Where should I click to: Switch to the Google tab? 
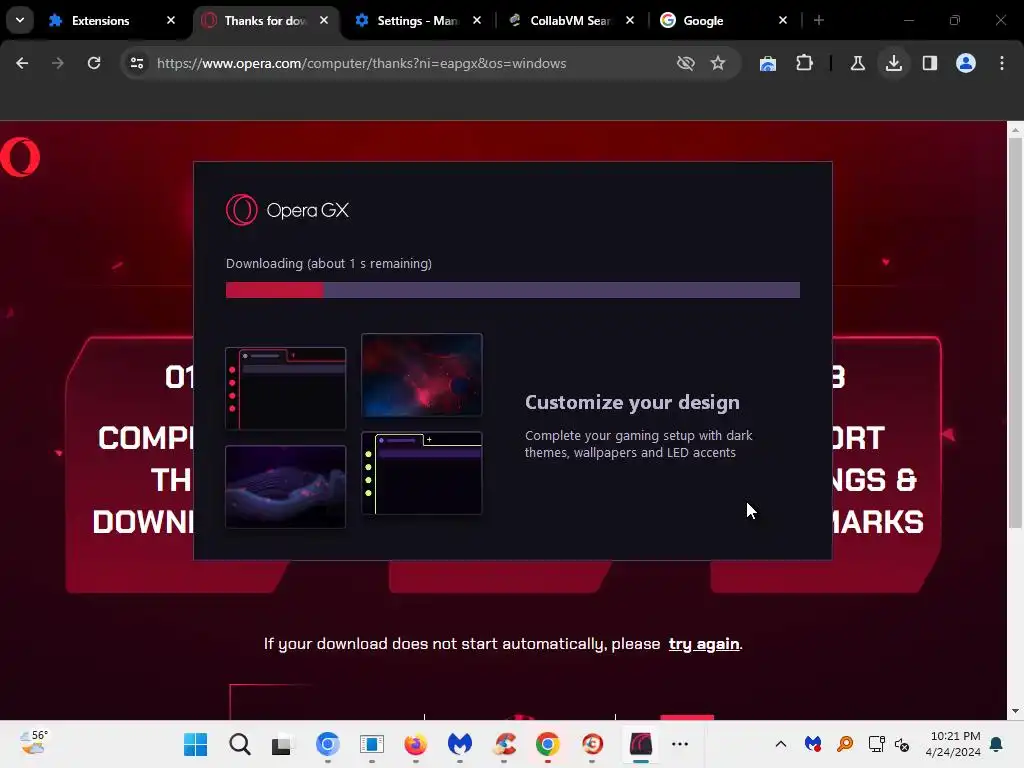click(703, 20)
